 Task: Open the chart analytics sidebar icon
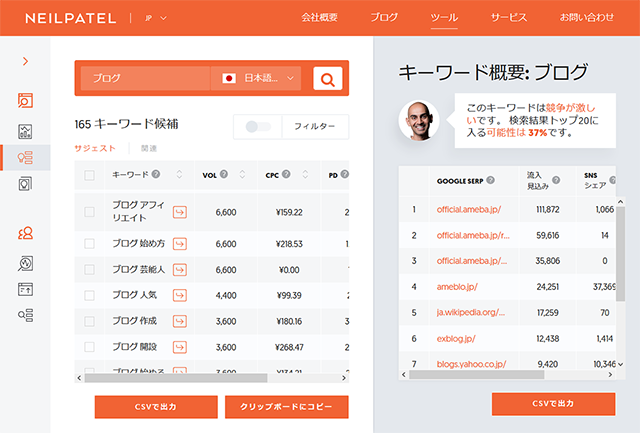coord(25,131)
